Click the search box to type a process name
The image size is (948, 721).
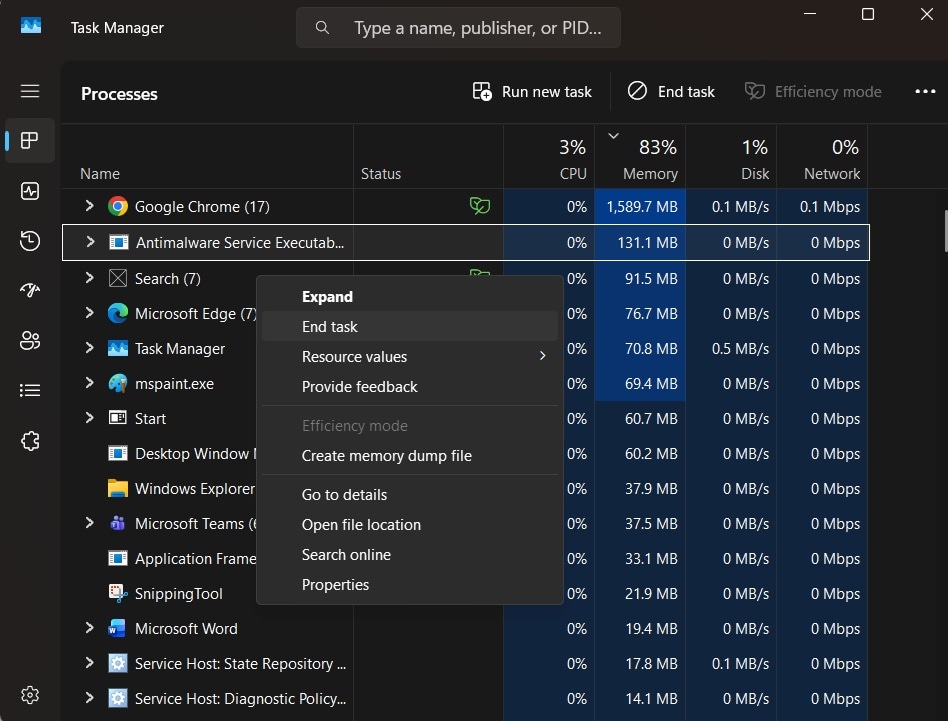coord(458,27)
